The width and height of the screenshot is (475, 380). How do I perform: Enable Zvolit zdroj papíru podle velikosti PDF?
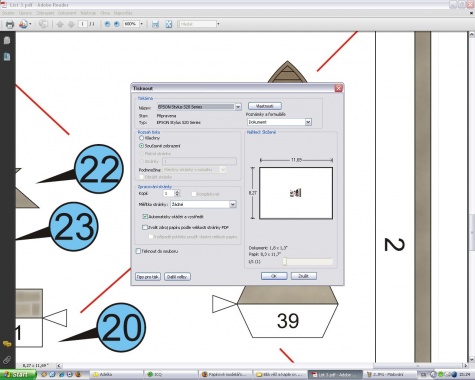pyautogui.click(x=145, y=227)
